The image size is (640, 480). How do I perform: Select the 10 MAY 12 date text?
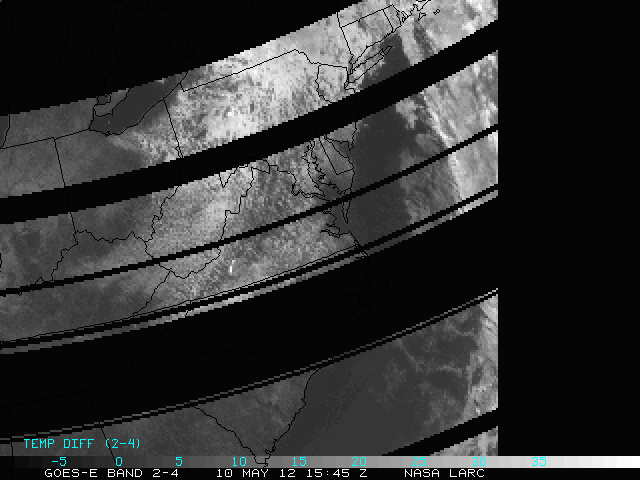pyautogui.click(x=256, y=473)
